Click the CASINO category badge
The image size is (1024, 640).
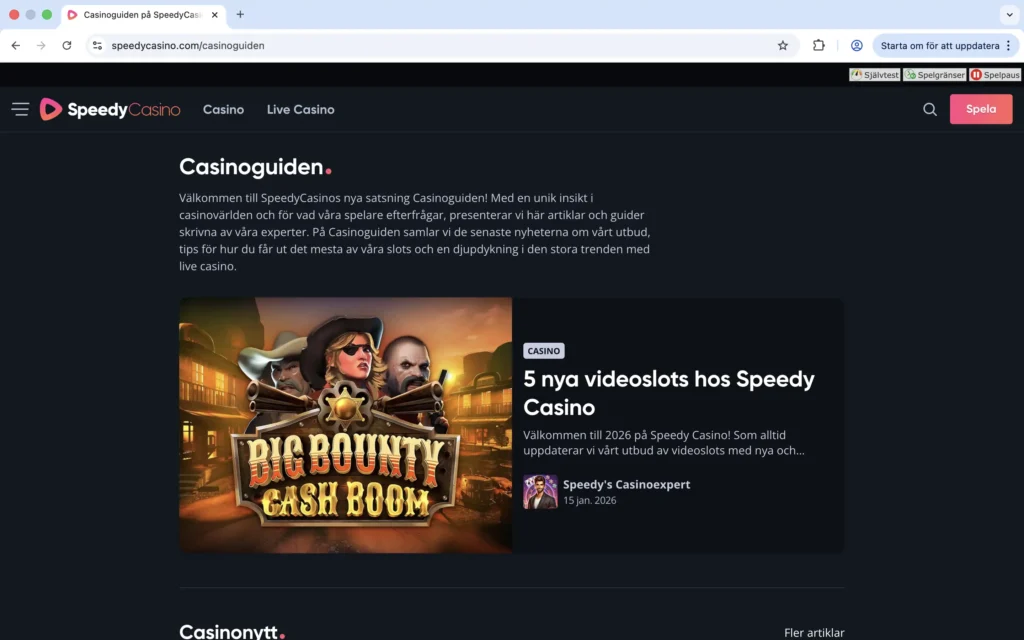tap(544, 350)
